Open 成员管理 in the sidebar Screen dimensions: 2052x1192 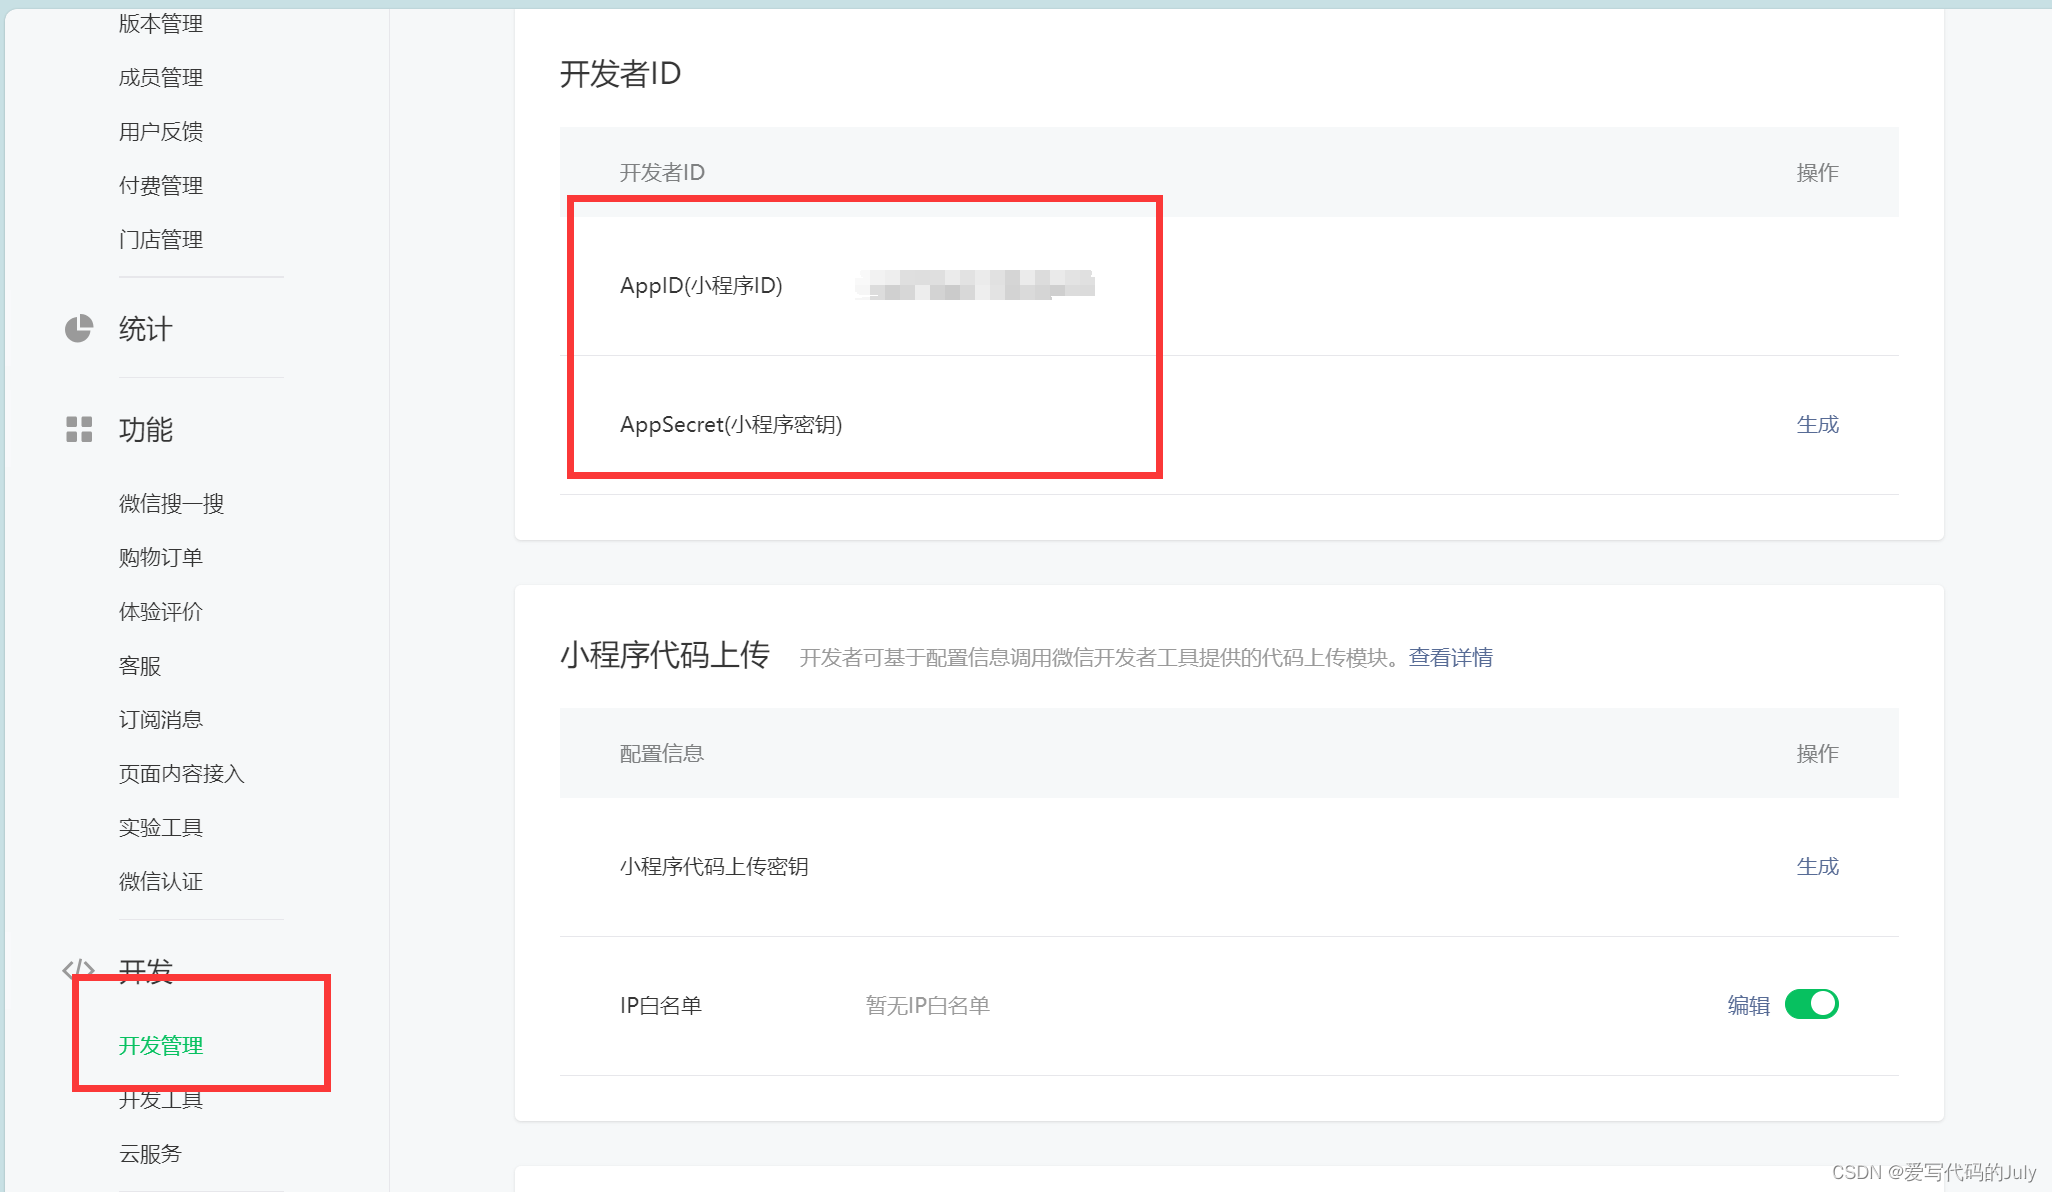click(161, 78)
